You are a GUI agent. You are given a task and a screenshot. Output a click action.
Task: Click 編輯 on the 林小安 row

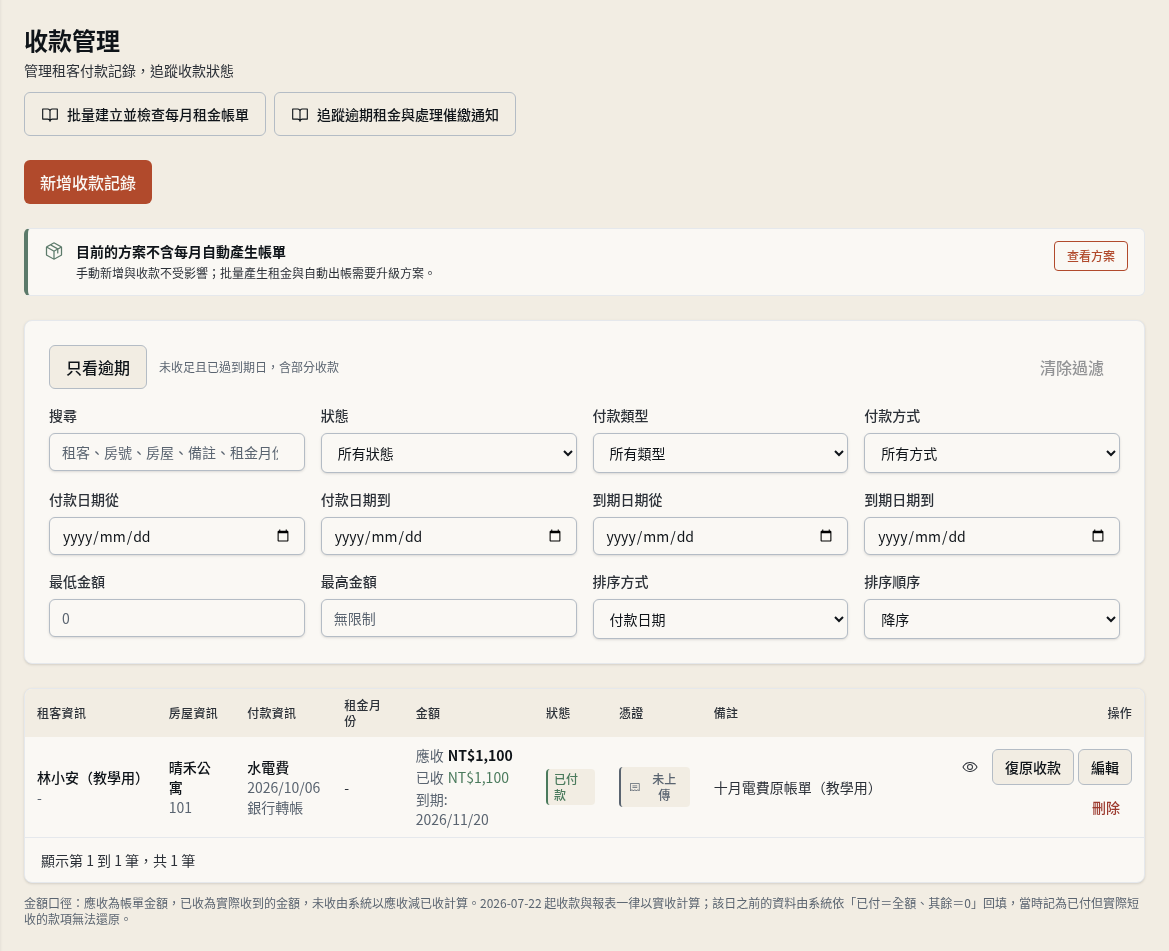1105,768
